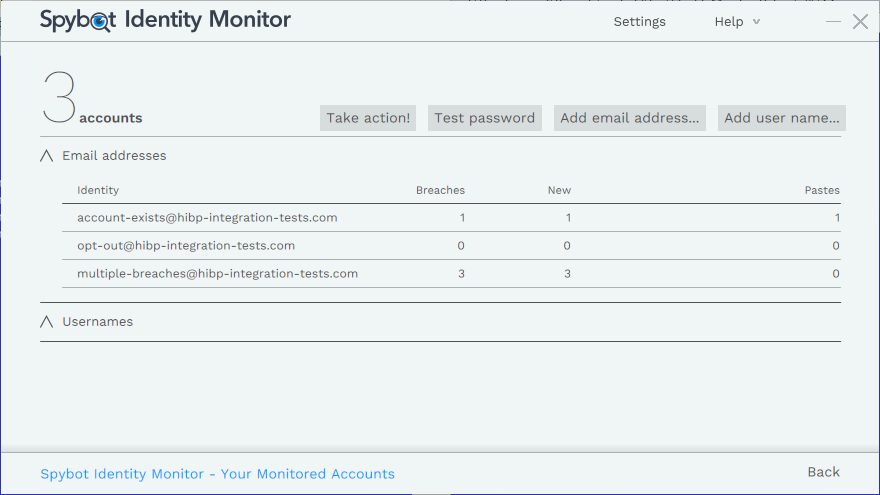880x495 pixels.
Task: Click the Back button
Action: [x=823, y=472]
